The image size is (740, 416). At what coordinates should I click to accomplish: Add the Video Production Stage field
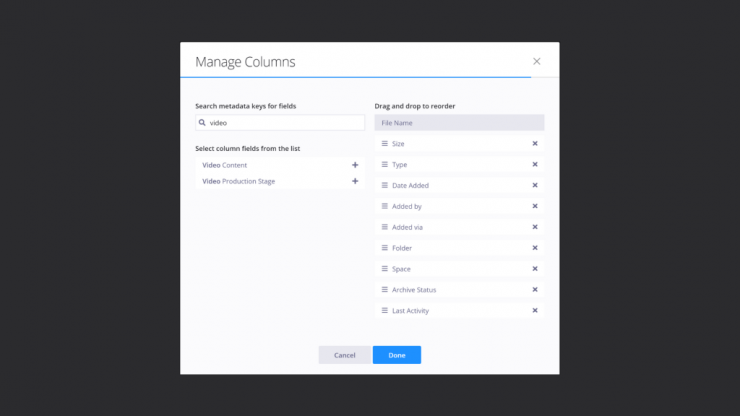pos(355,181)
